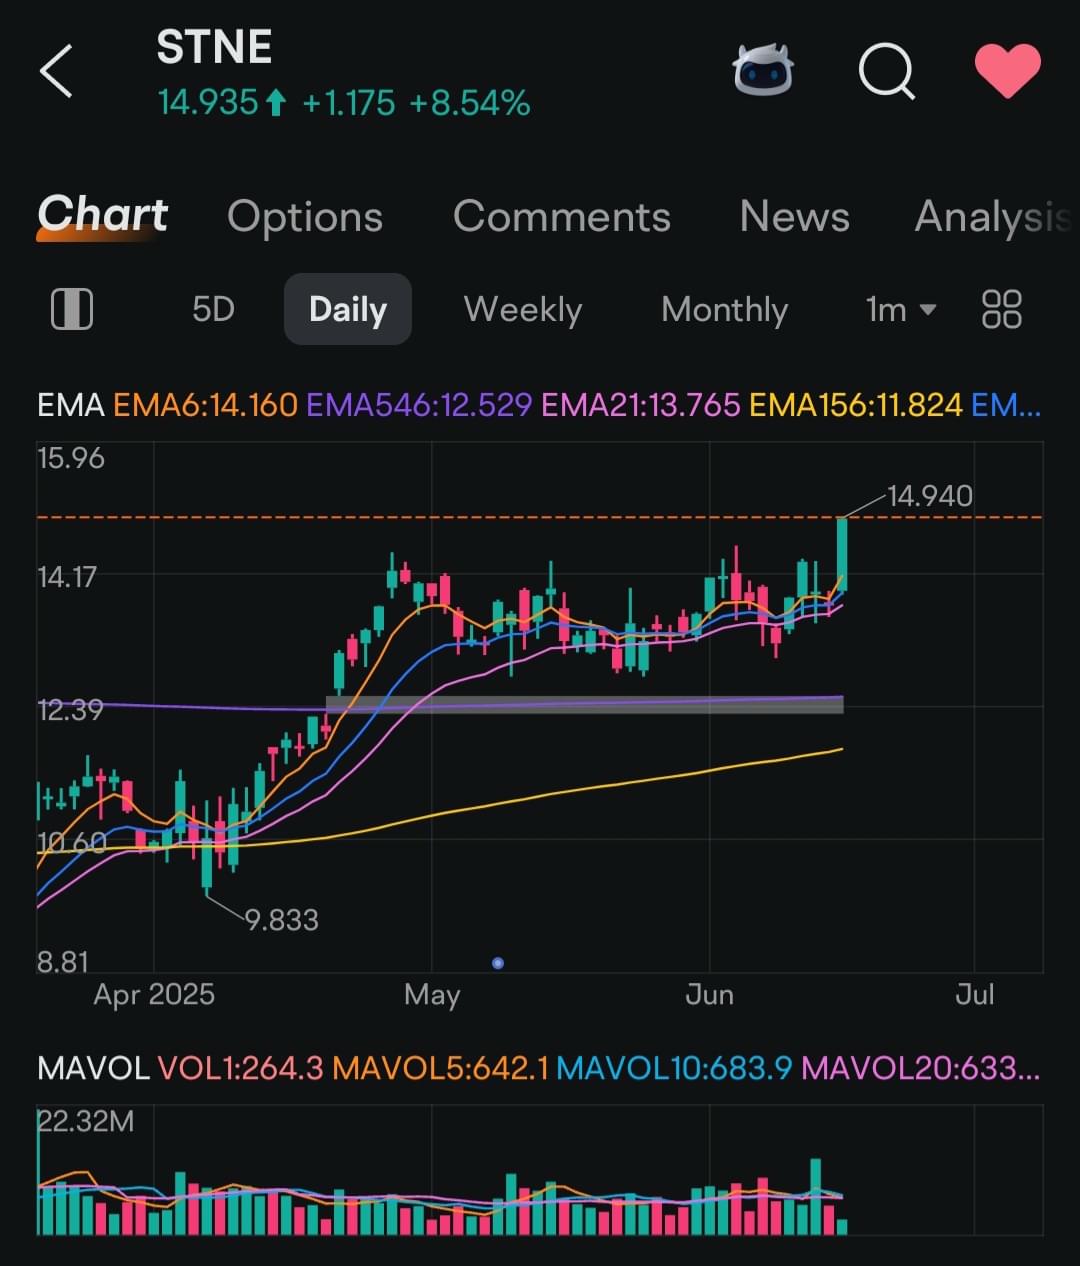This screenshot has height=1266, width=1080.
Task: Tap the EMA21:13.765 value
Action: (x=640, y=405)
